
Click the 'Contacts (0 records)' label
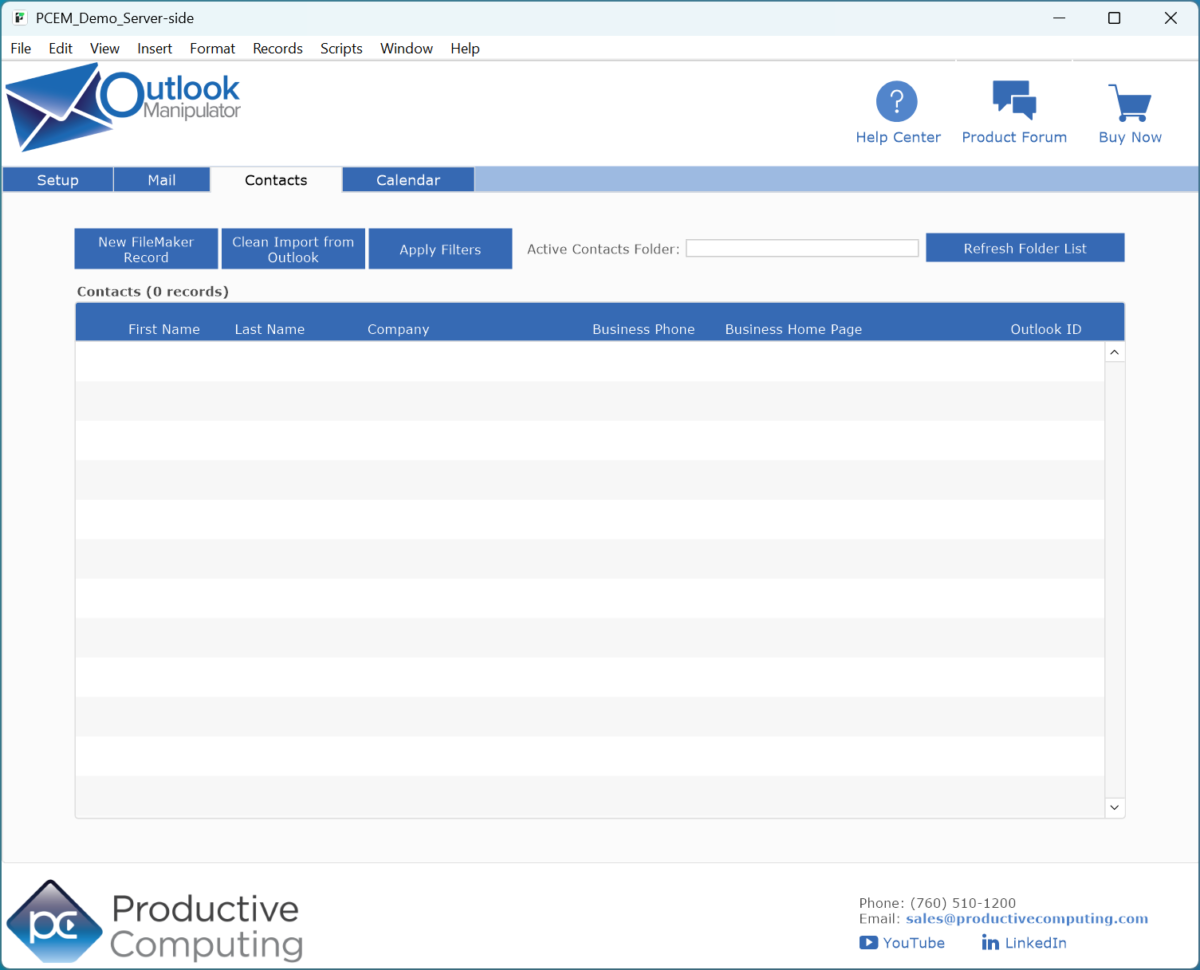coord(153,292)
